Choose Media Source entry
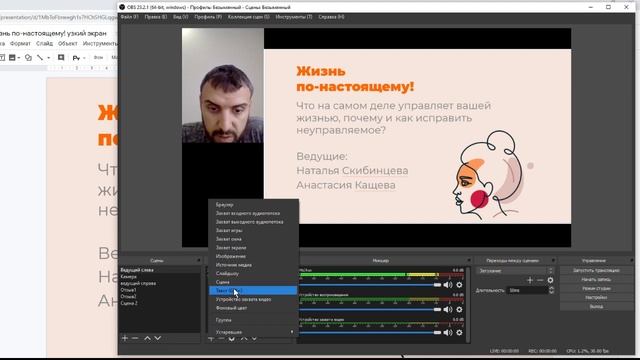640x360 pixels. (x=254, y=264)
